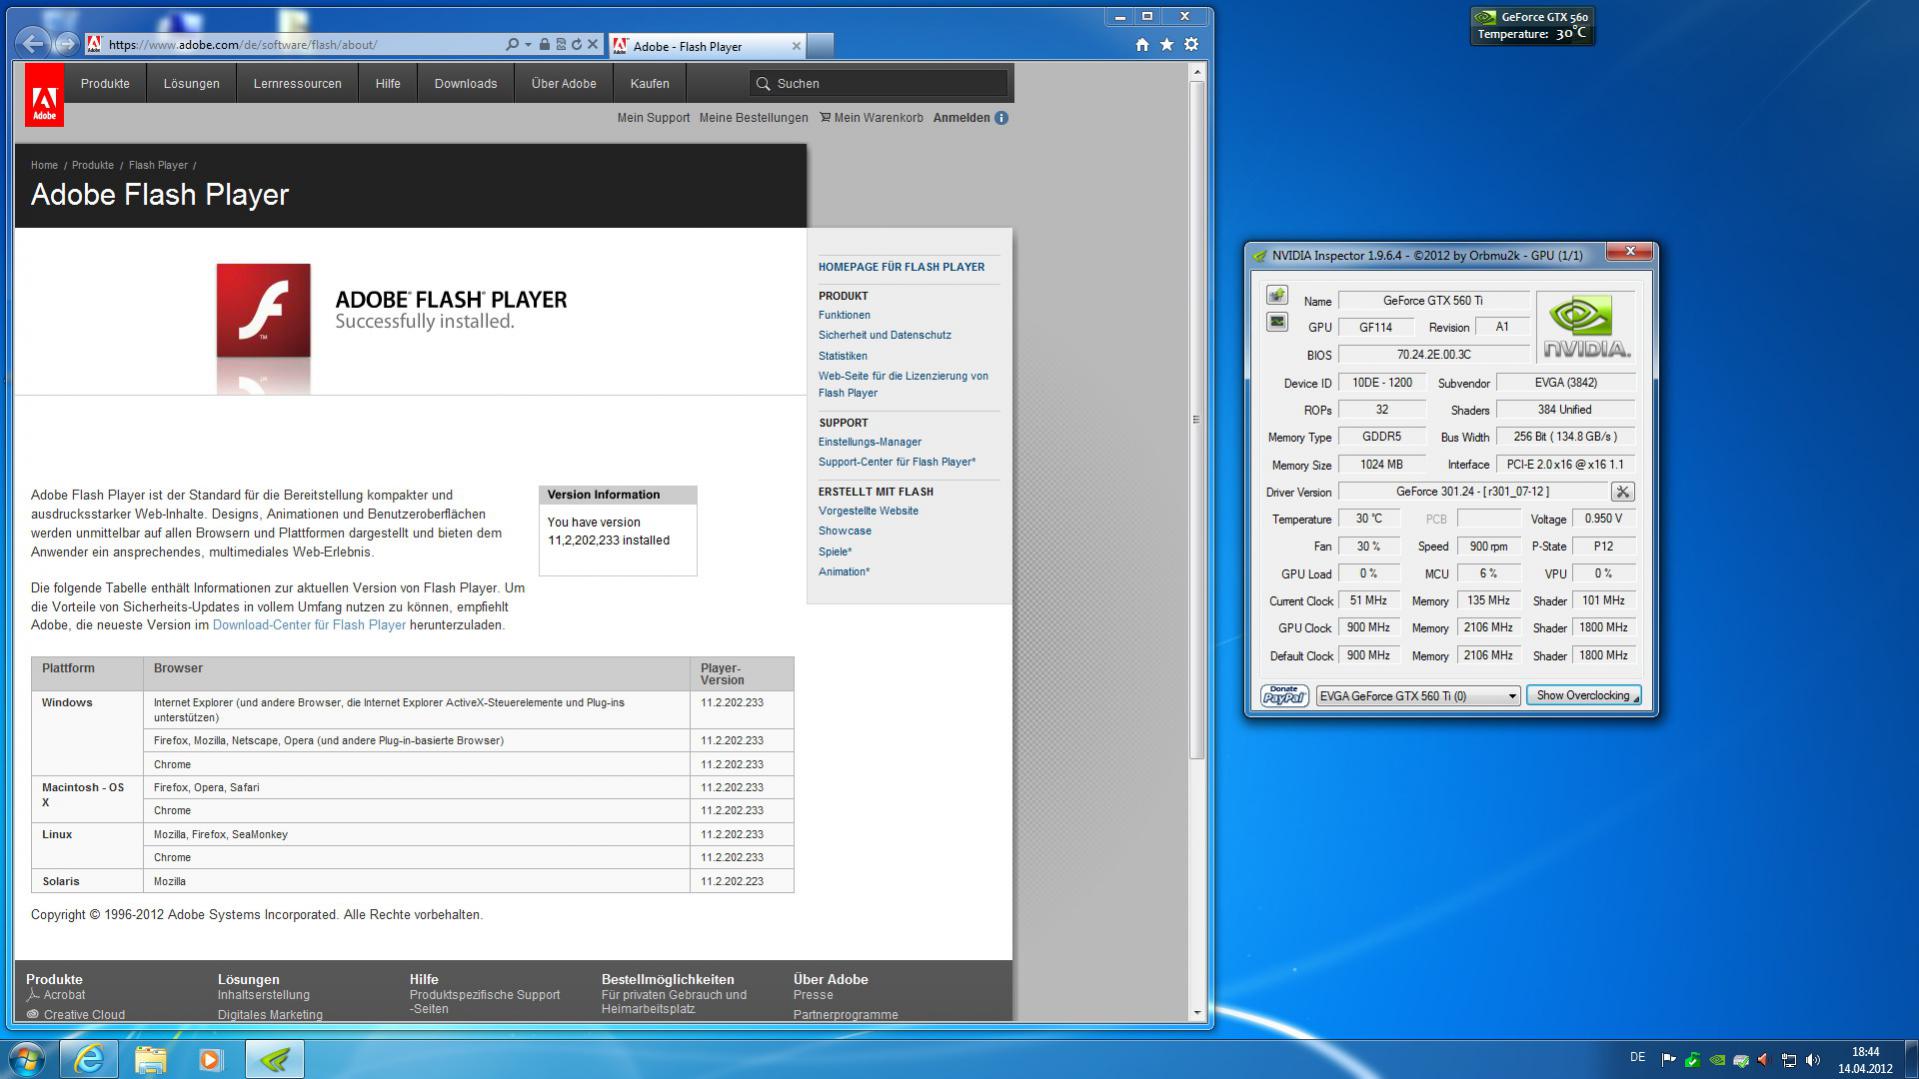Click the Adobe Flash Player logo image
1919x1079 pixels.
tap(264, 310)
